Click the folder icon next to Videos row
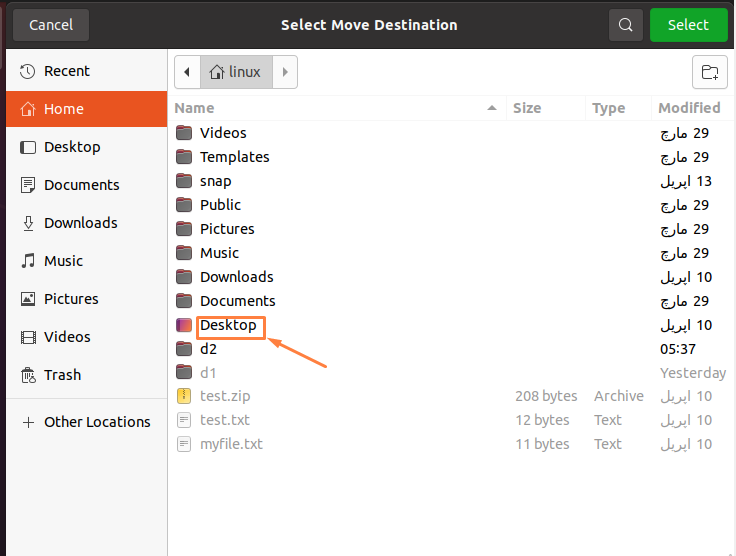 tap(184, 133)
